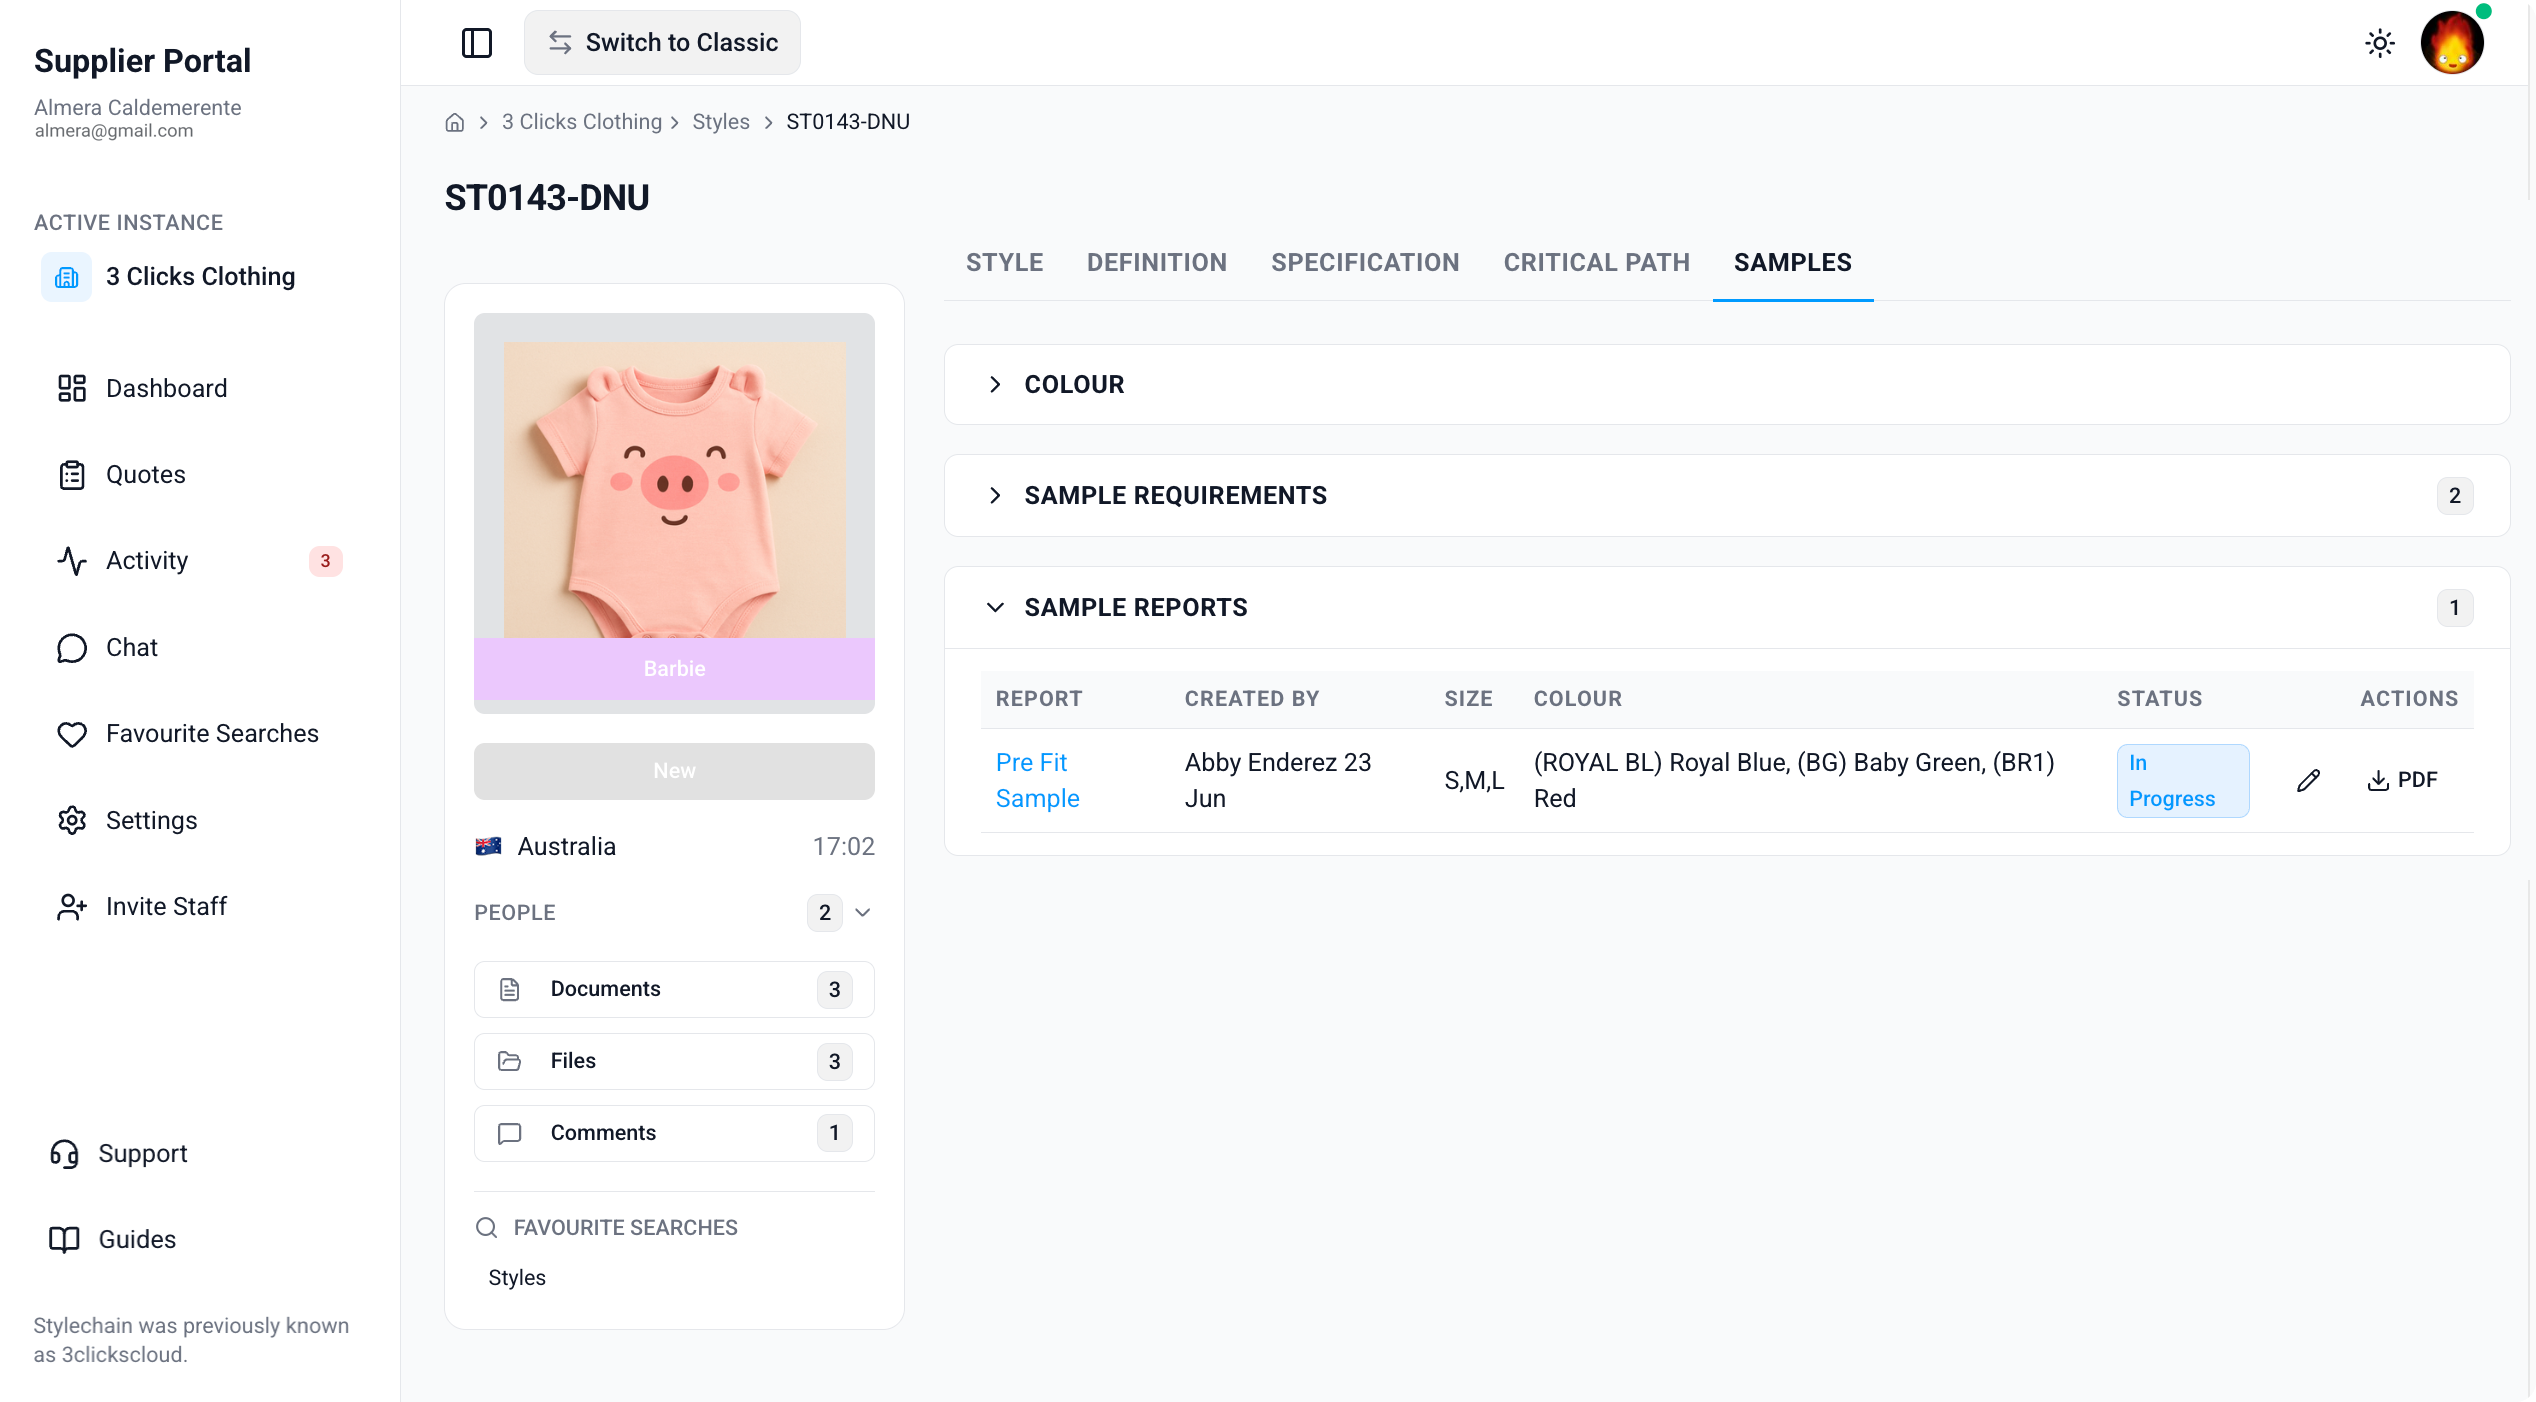
Task: Switch to the STYLE tab
Action: click(1004, 262)
